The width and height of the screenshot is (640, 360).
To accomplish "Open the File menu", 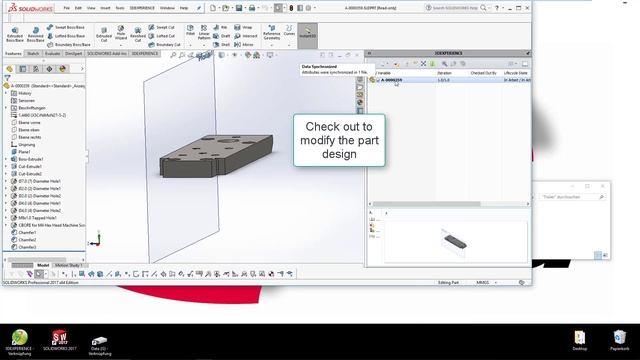I will [x=67, y=8].
